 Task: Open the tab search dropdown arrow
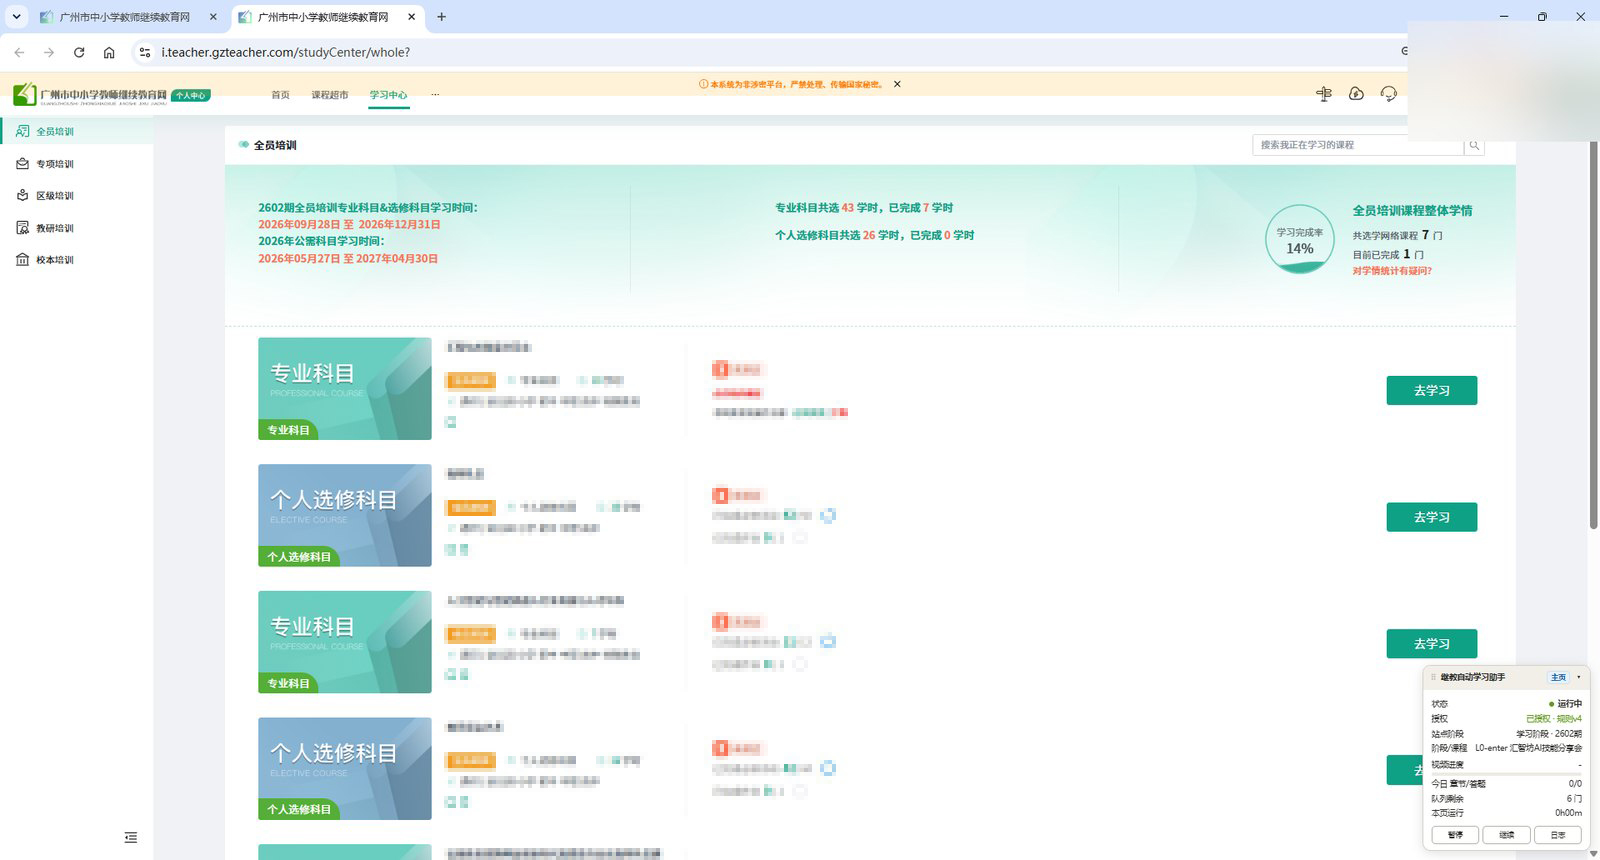pos(16,17)
